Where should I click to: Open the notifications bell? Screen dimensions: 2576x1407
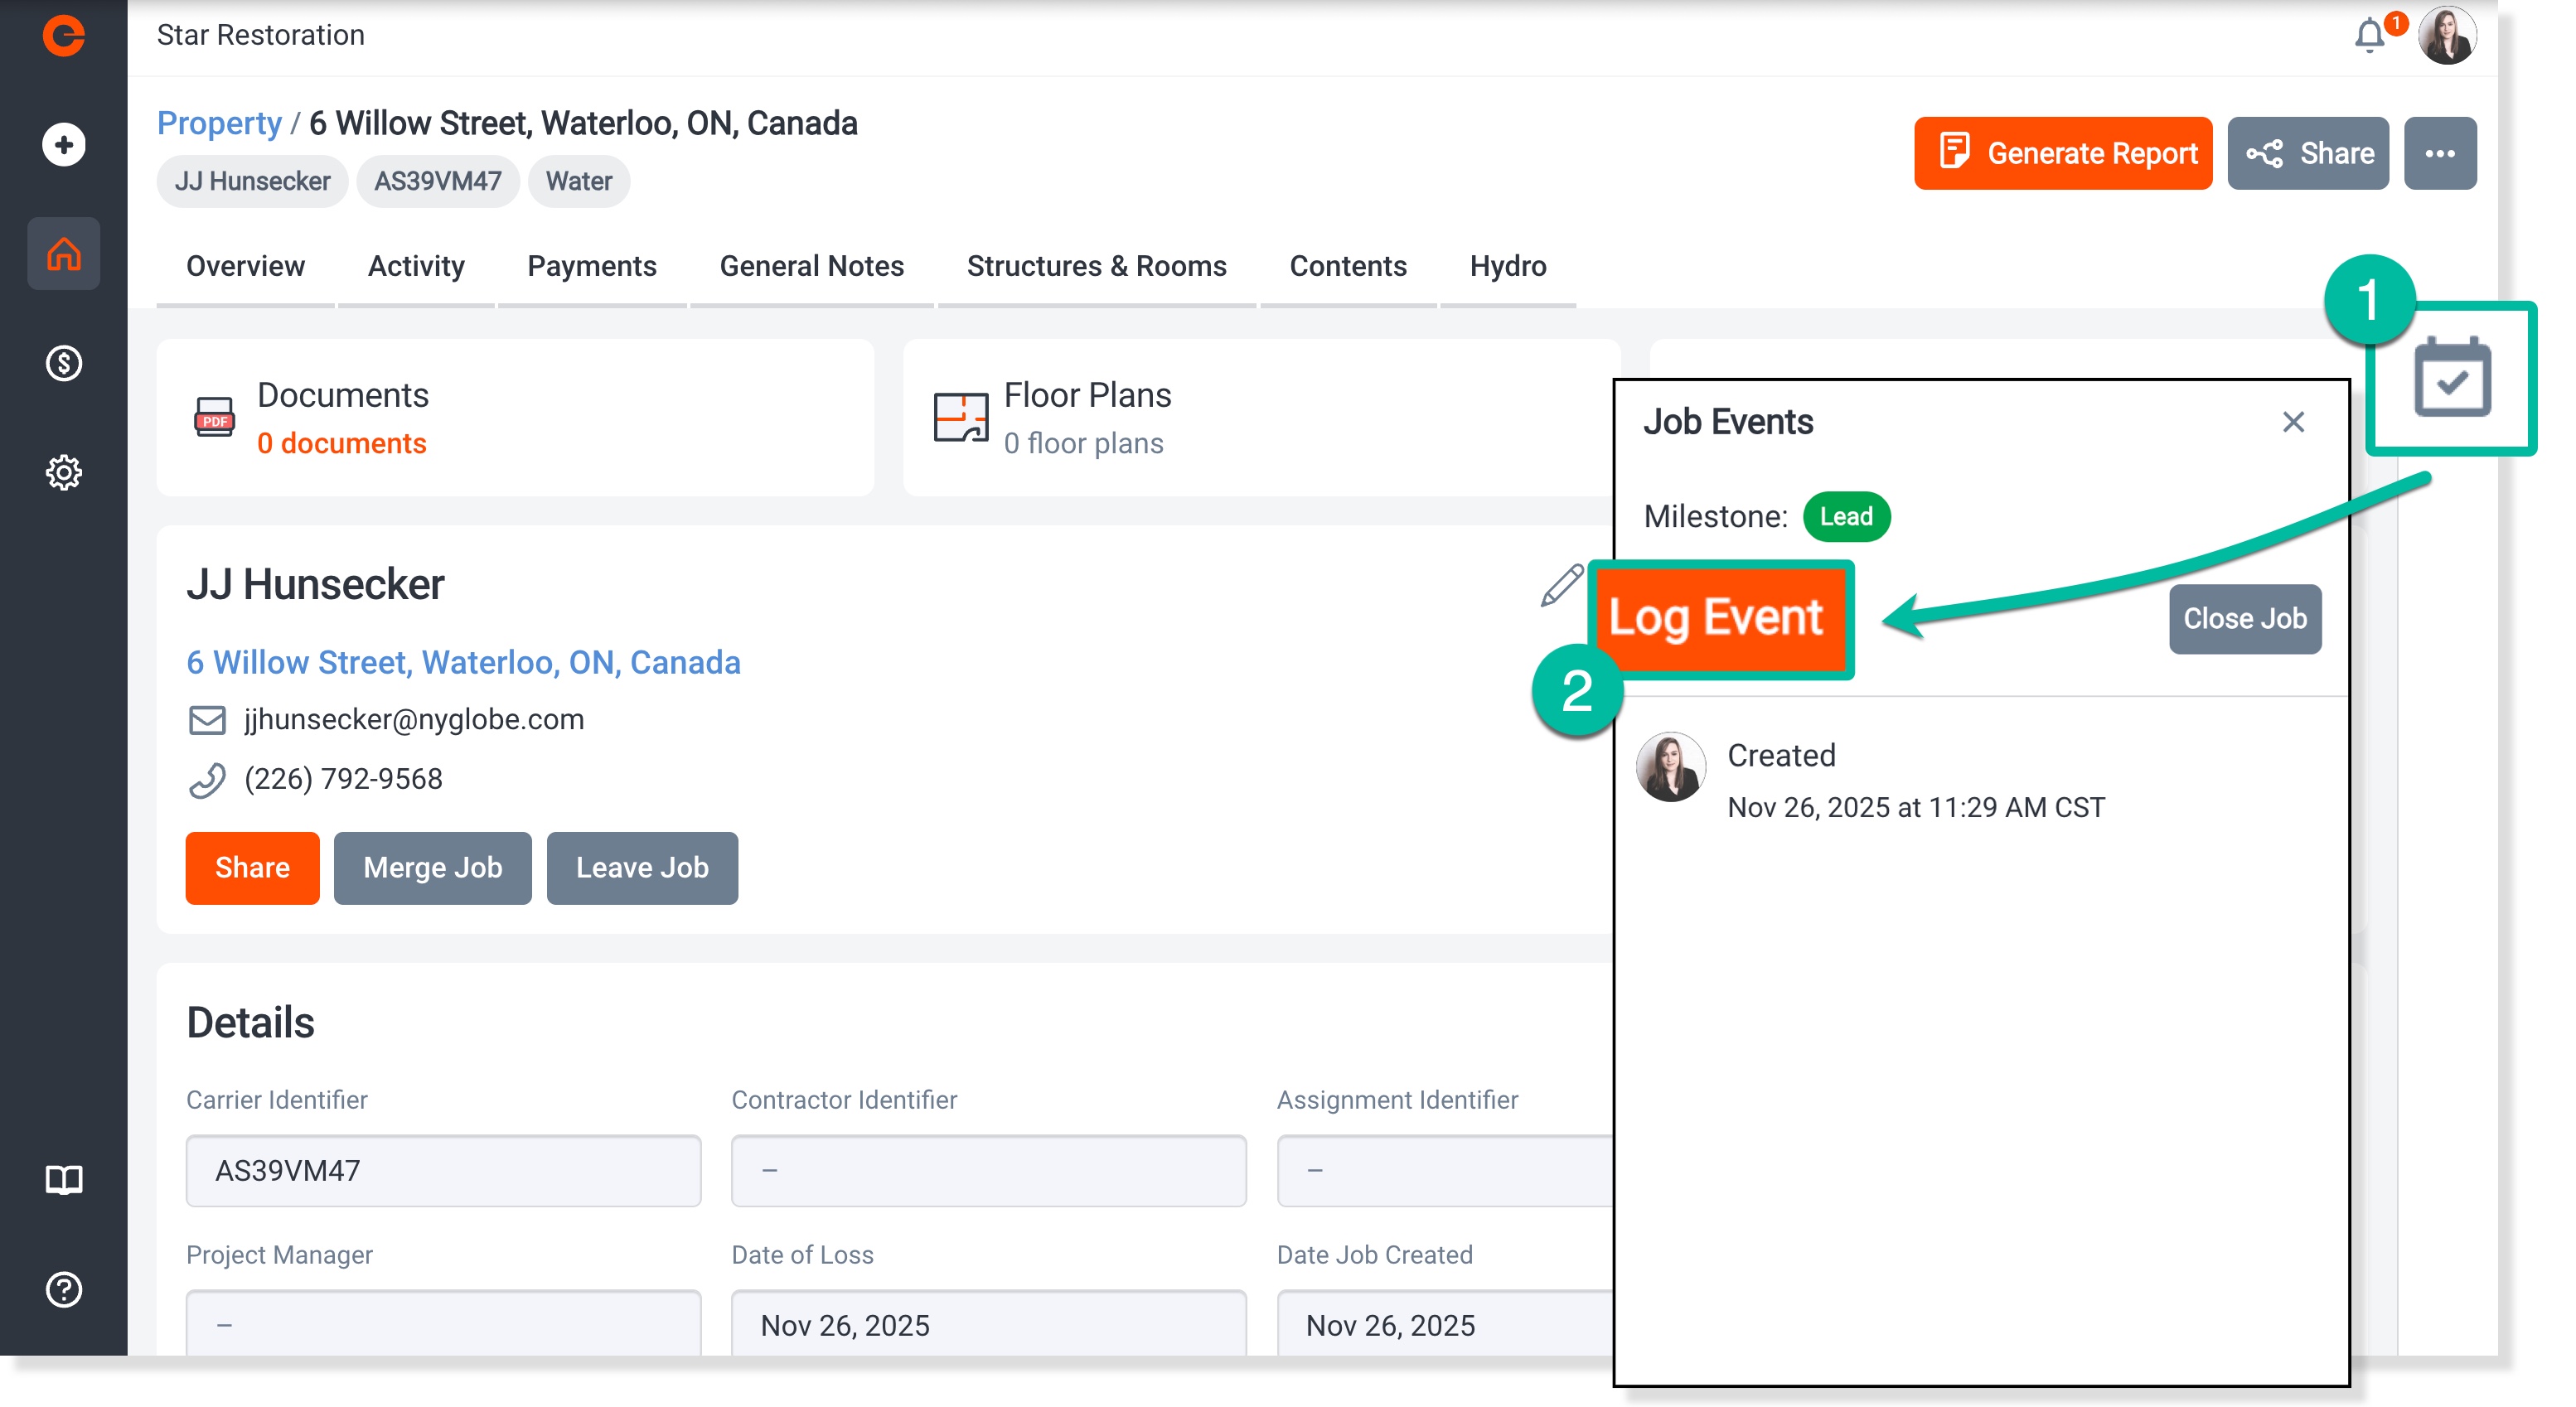(x=2369, y=36)
